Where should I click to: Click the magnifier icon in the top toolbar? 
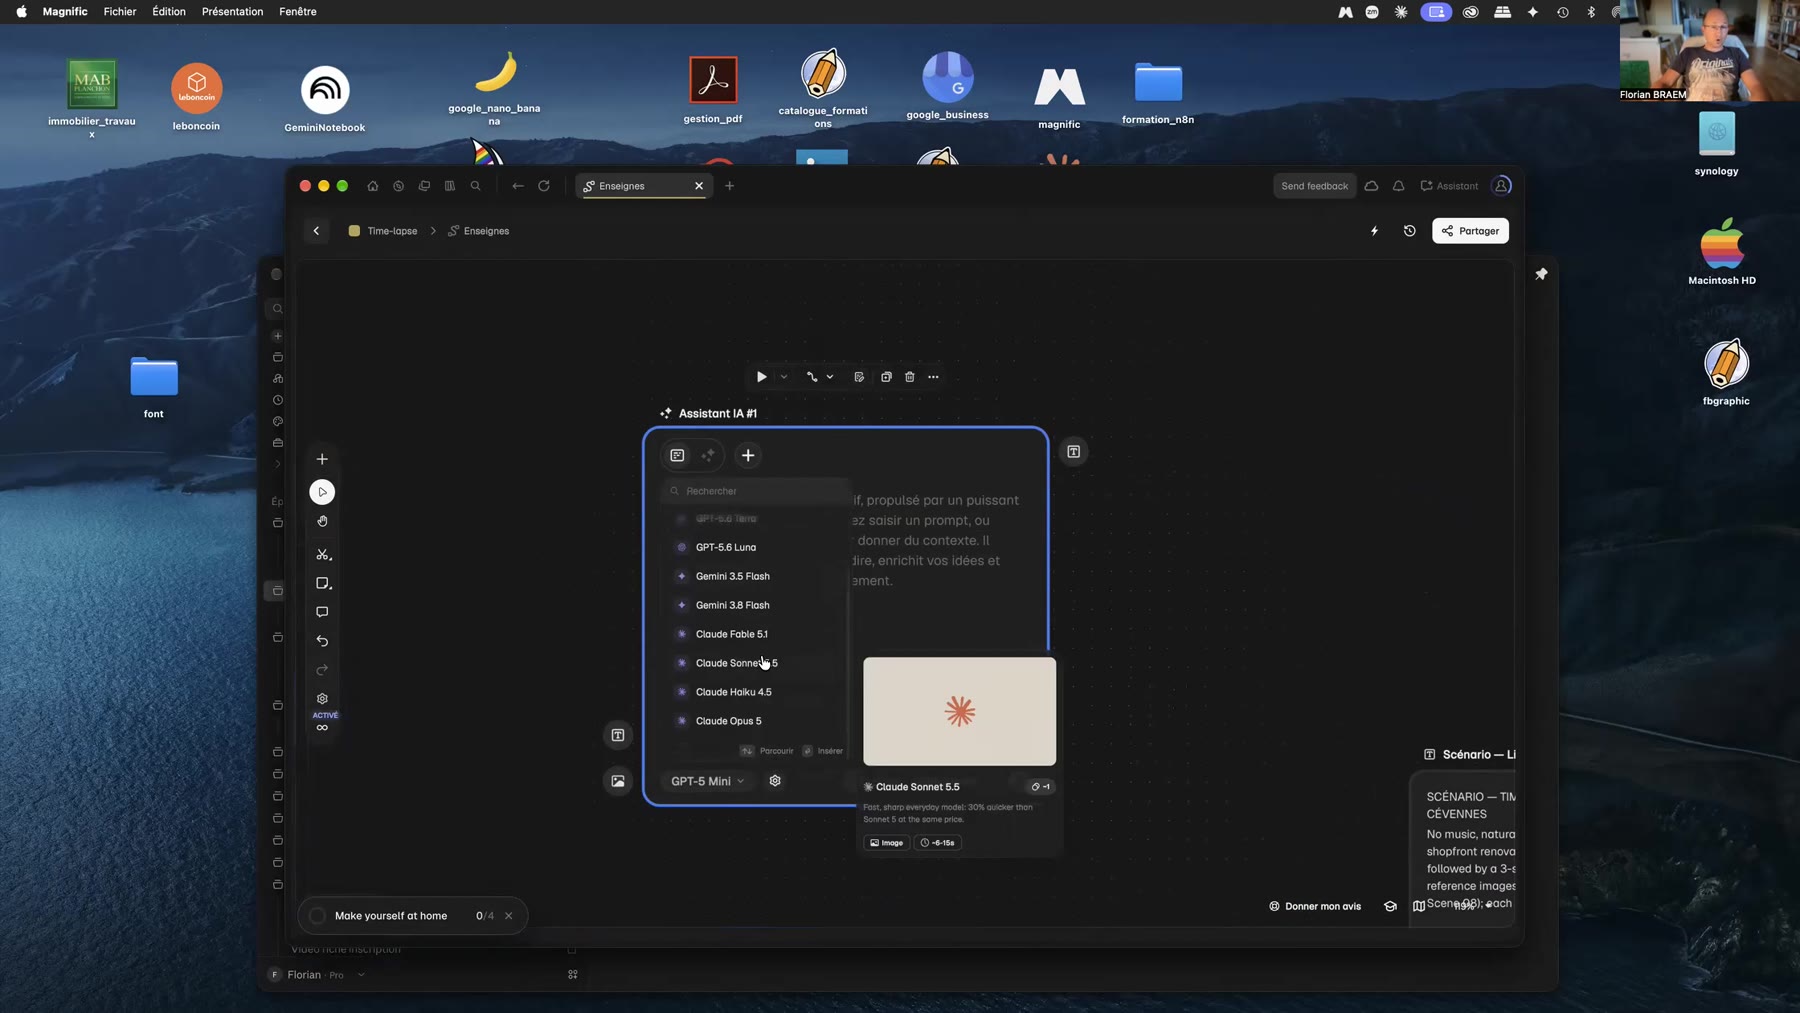476,186
